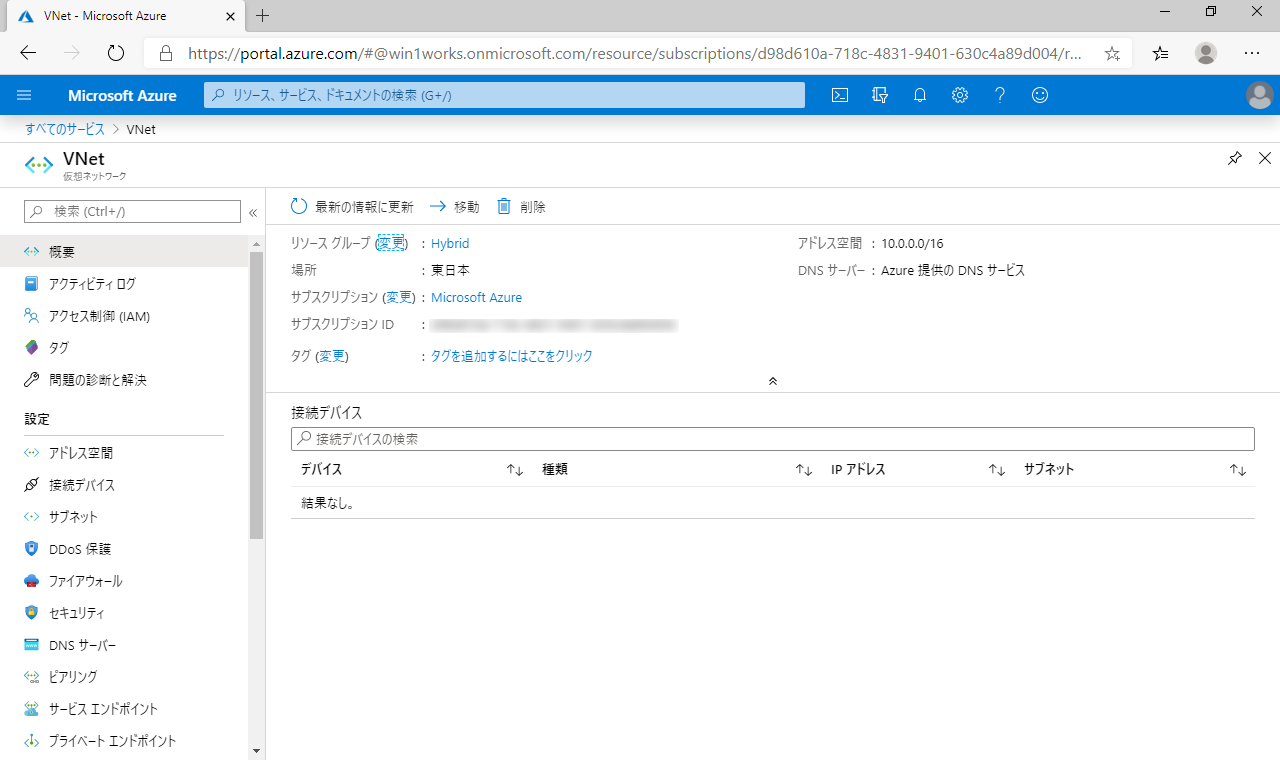Open アクセス制御 (IAM) menu item
The height and width of the screenshot is (760, 1280).
pos(124,316)
